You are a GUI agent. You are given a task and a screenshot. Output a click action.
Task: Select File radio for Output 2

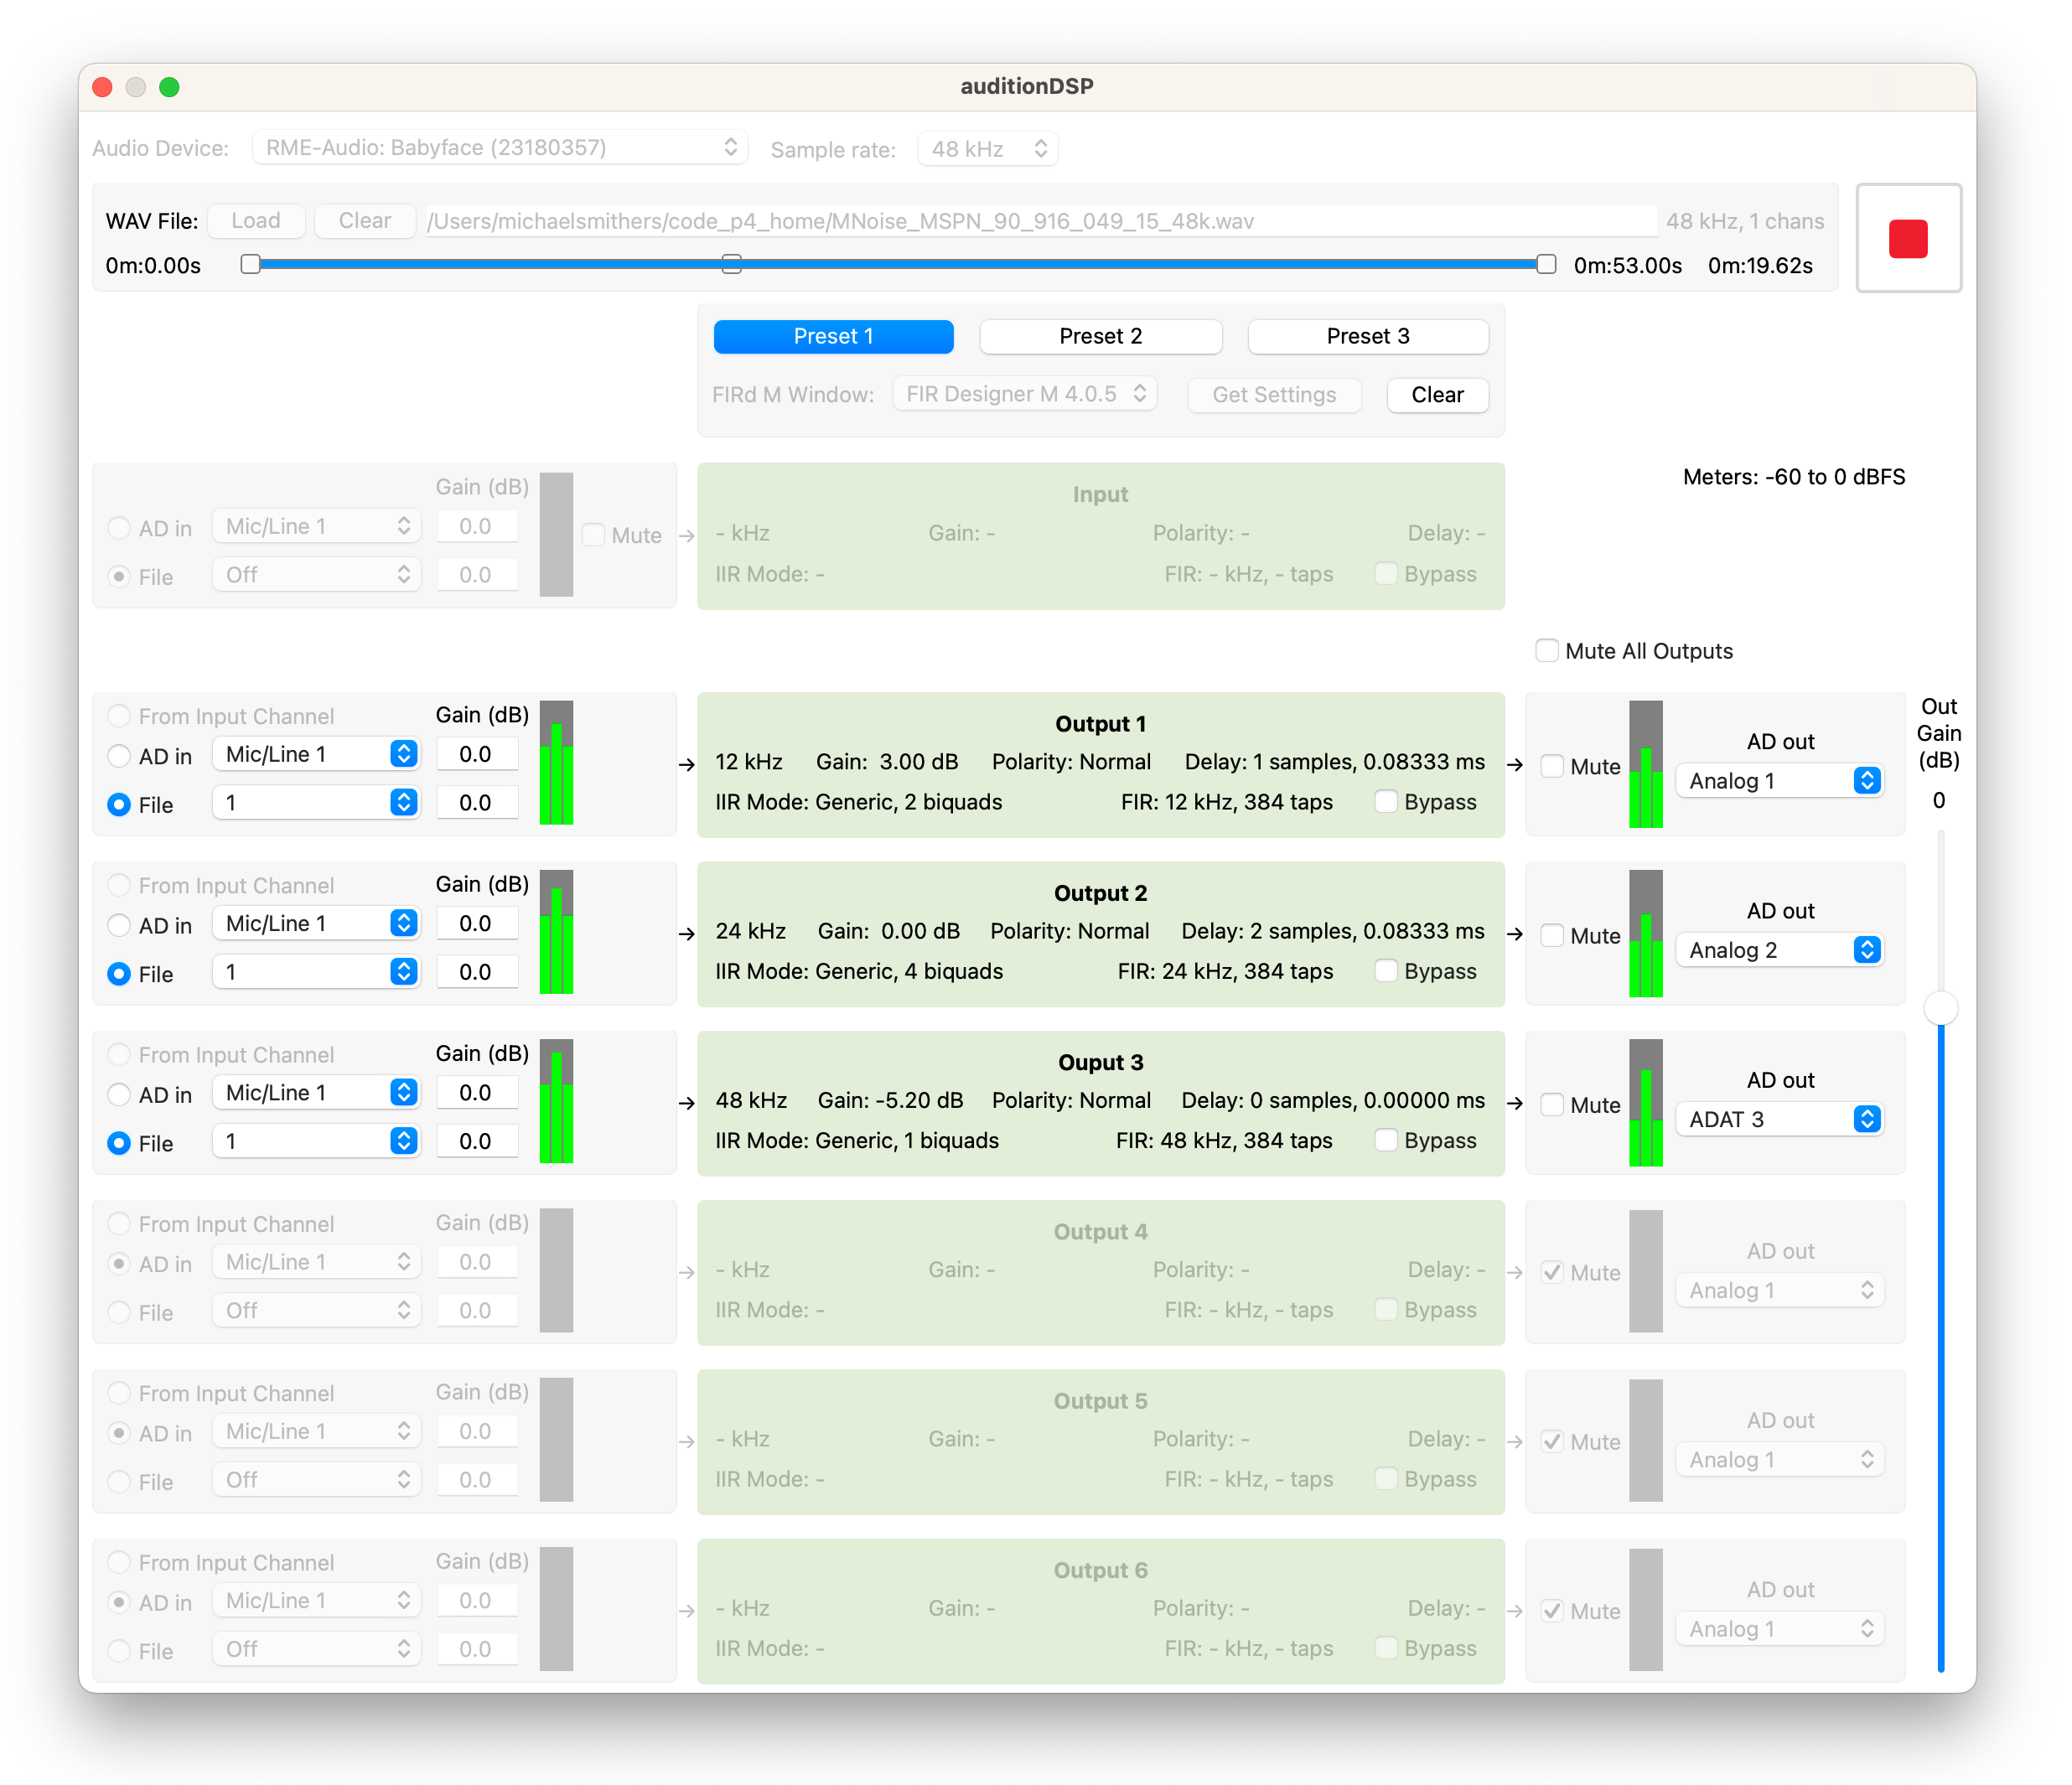click(x=119, y=974)
